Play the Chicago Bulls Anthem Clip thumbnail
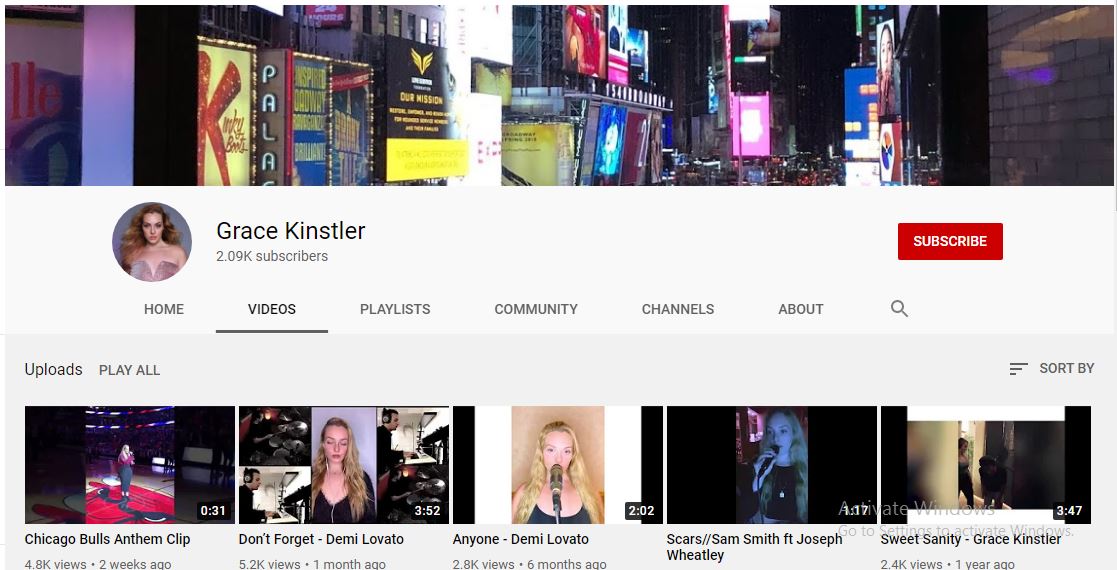This screenshot has width=1117, height=570. tap(130, 465)
